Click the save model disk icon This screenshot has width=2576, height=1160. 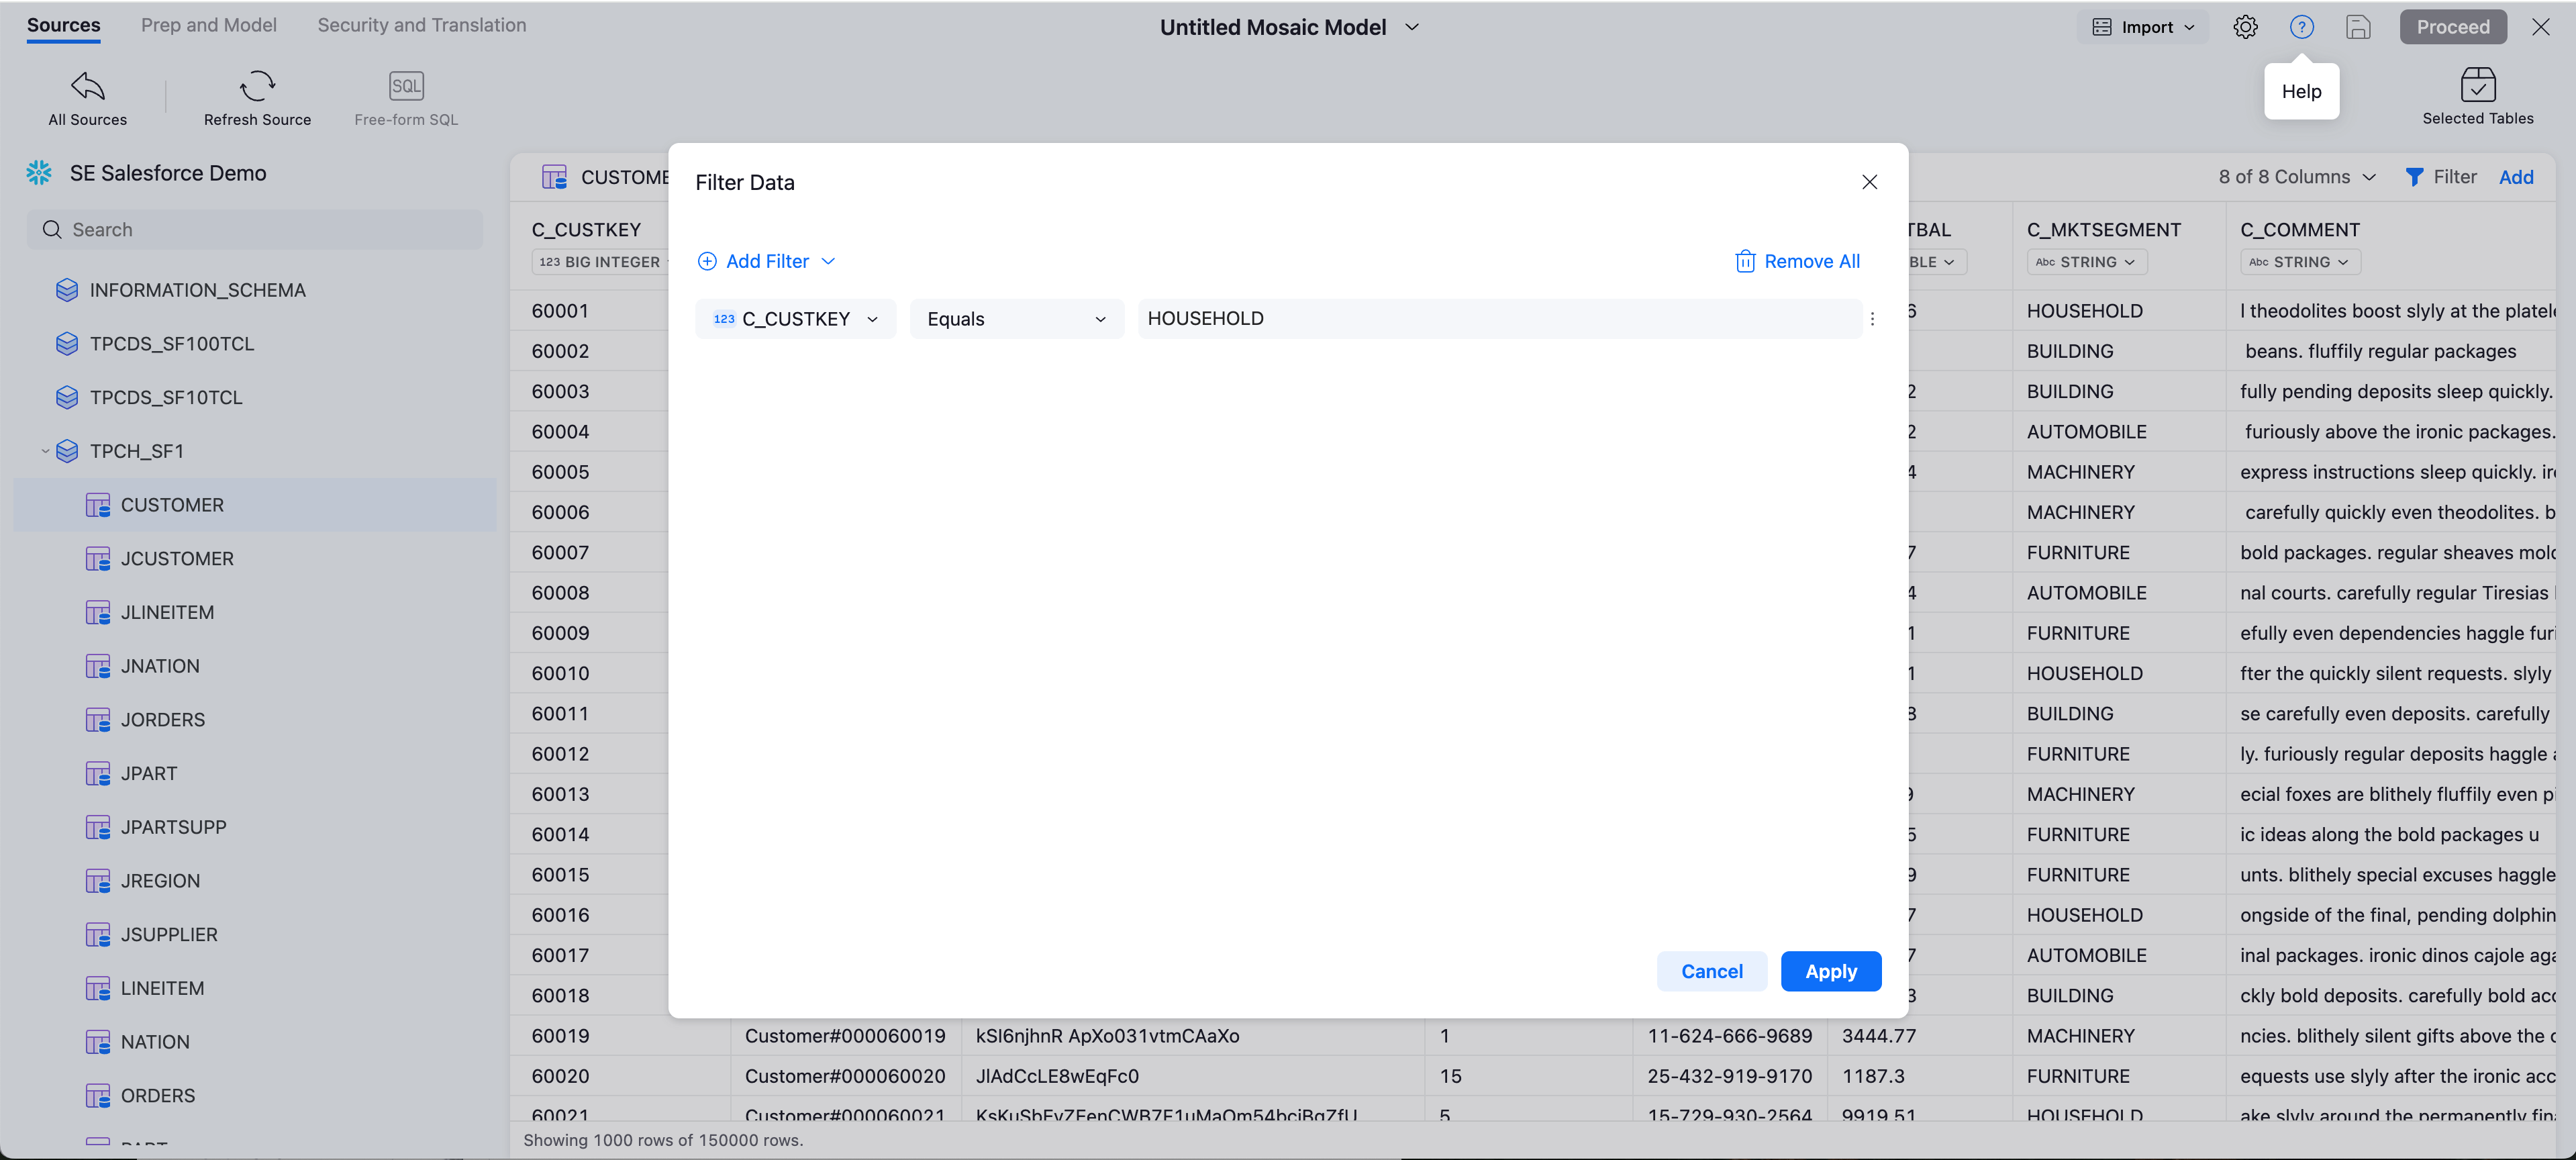tap(2357, 27)
